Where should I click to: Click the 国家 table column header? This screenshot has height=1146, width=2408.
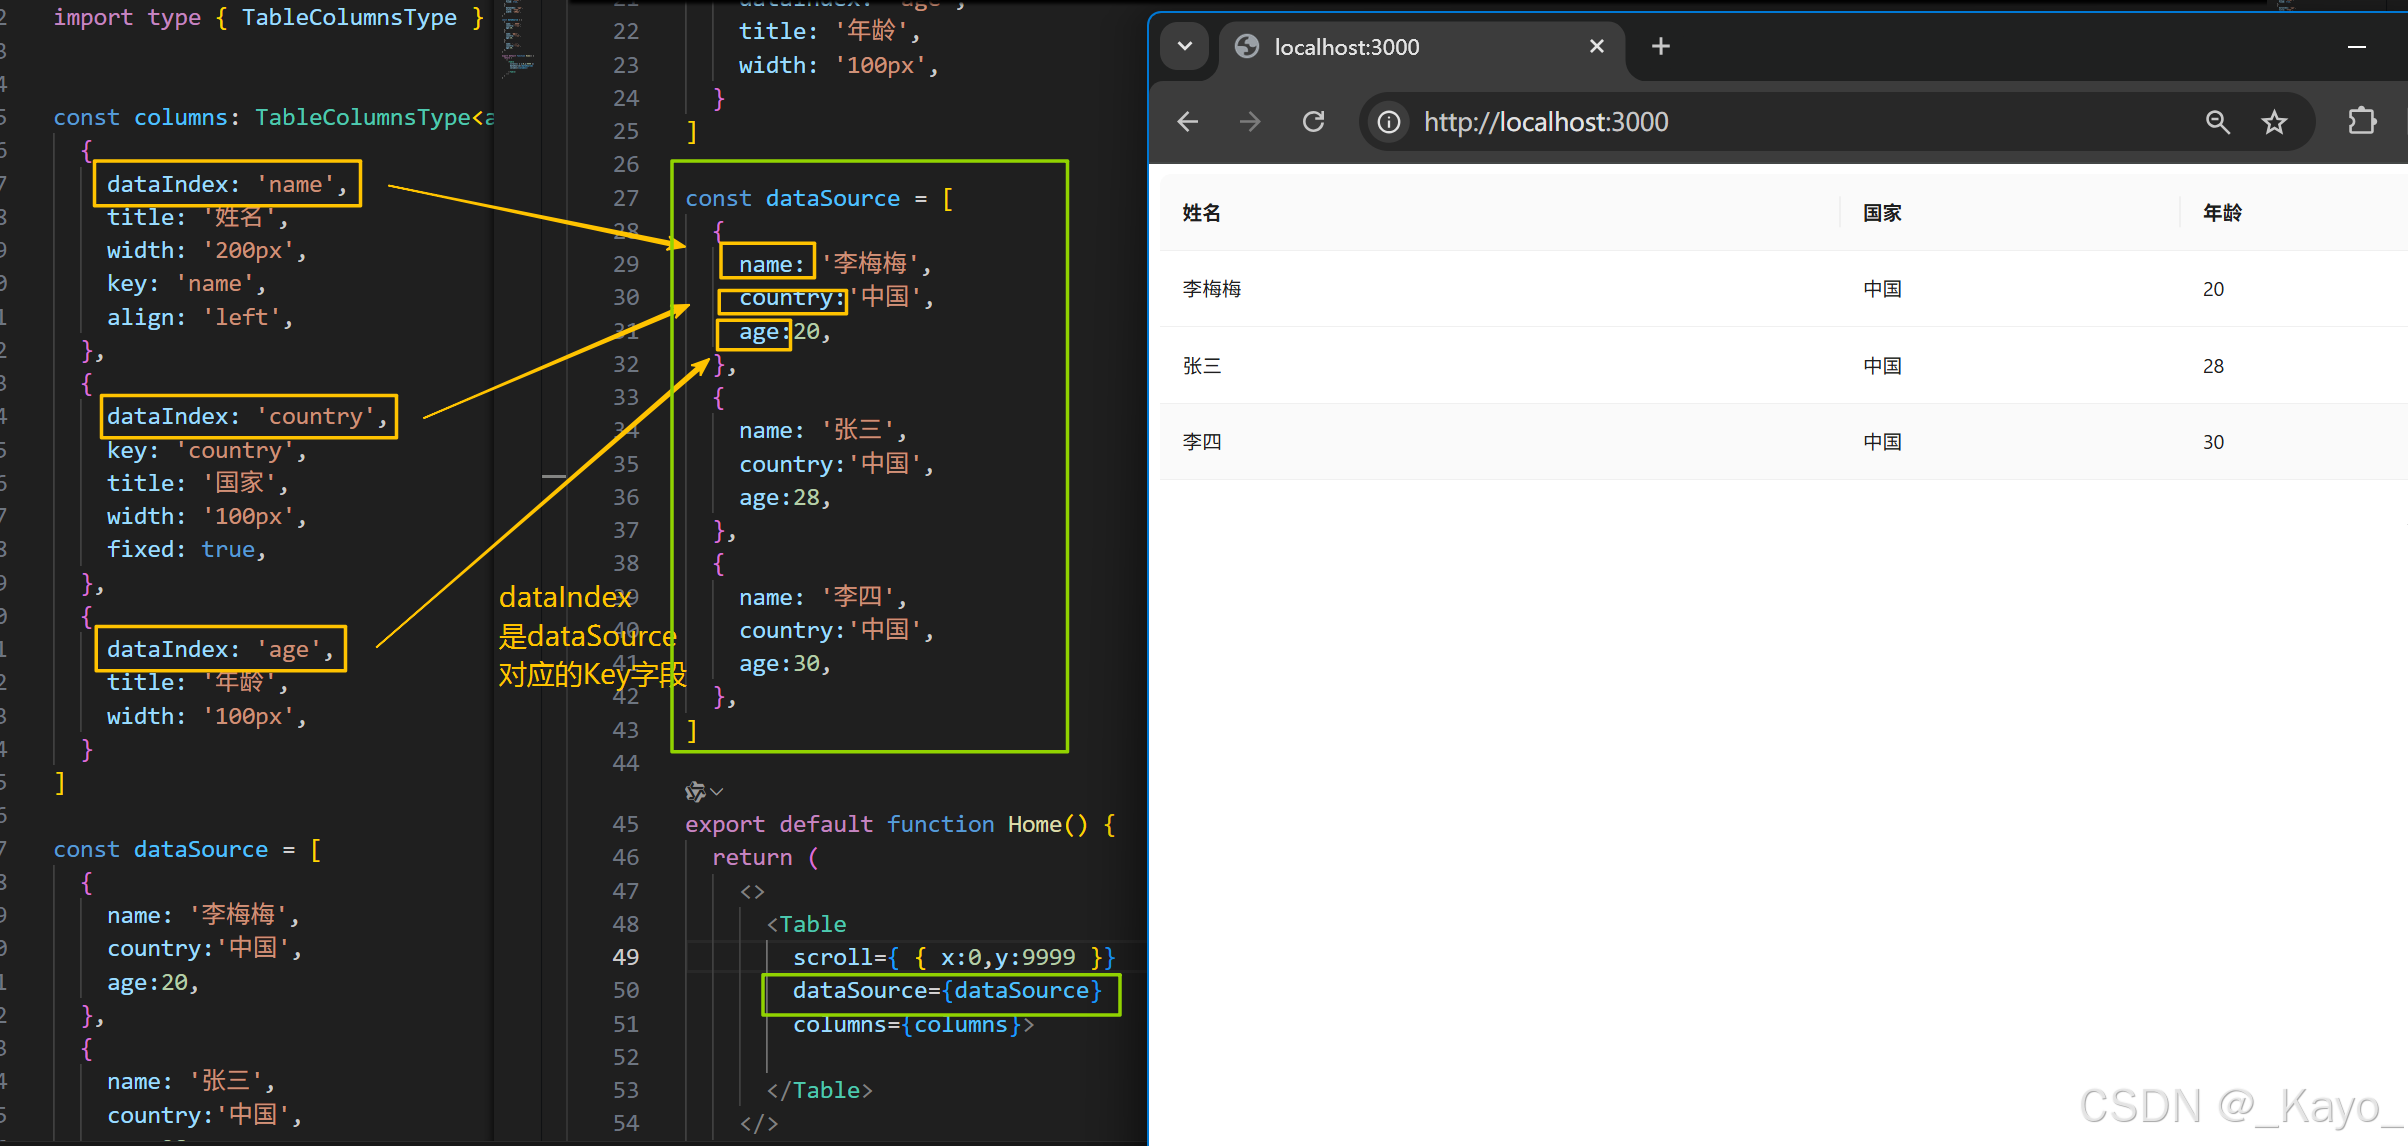(x=1882, y=213)
